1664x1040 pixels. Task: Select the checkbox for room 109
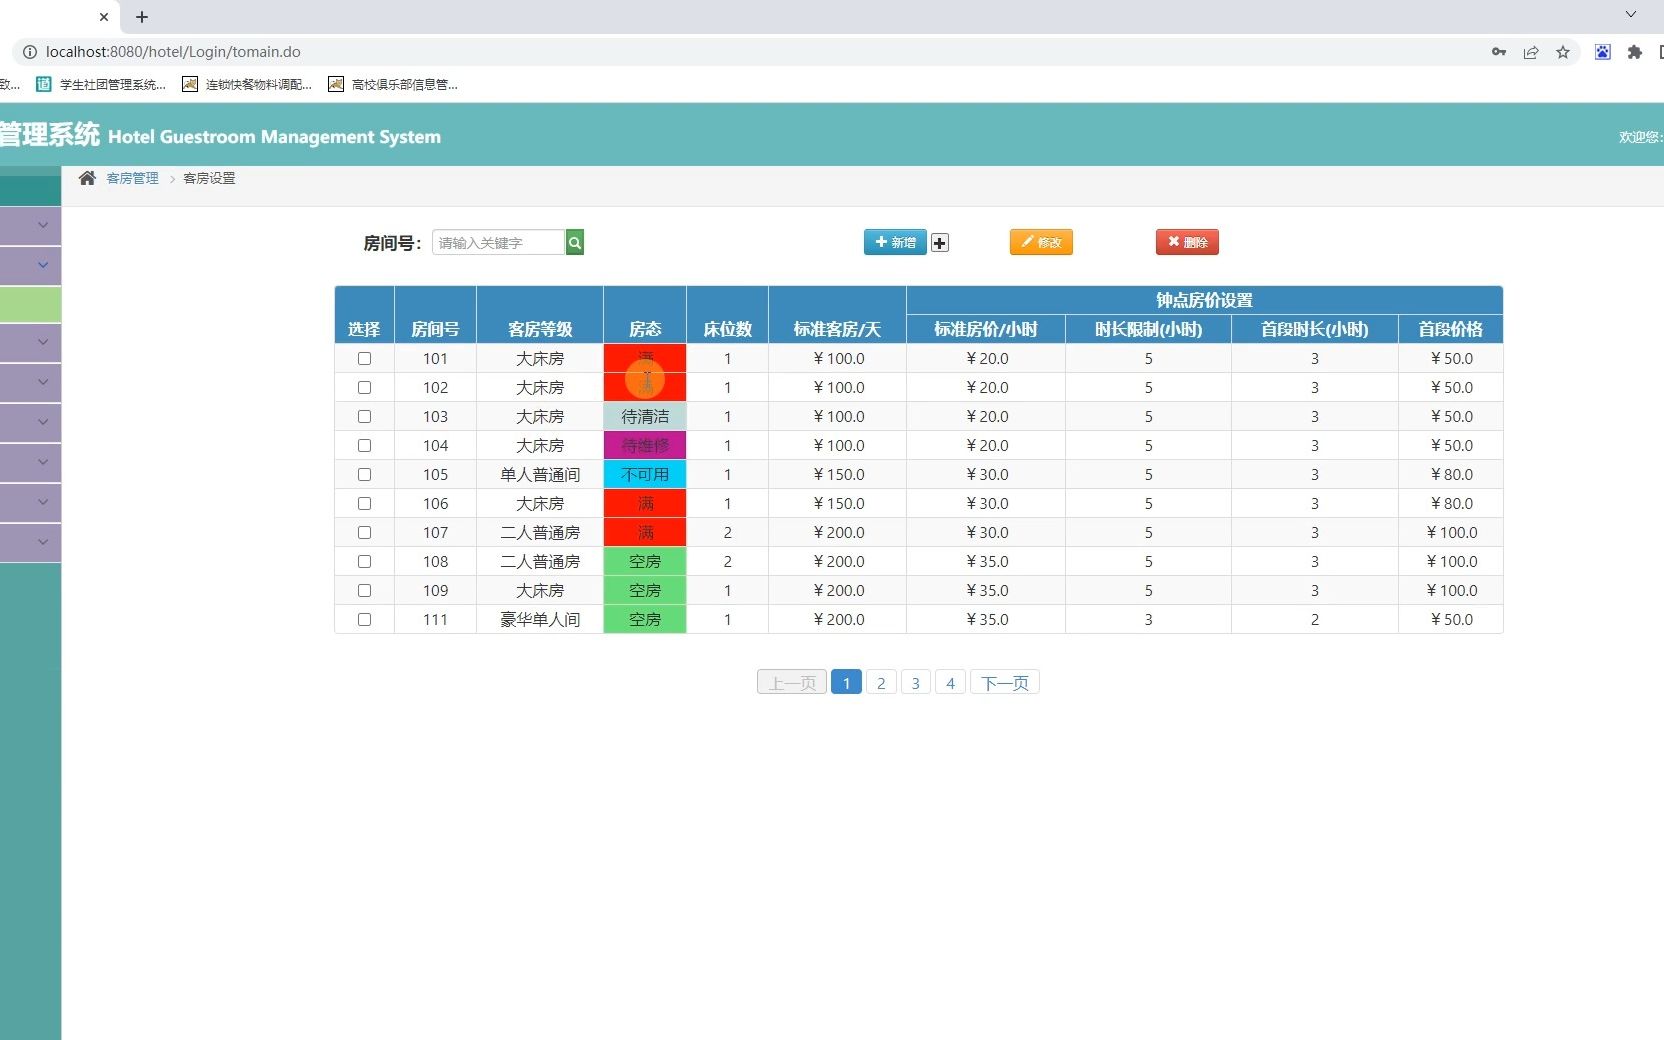click(364, 590)
